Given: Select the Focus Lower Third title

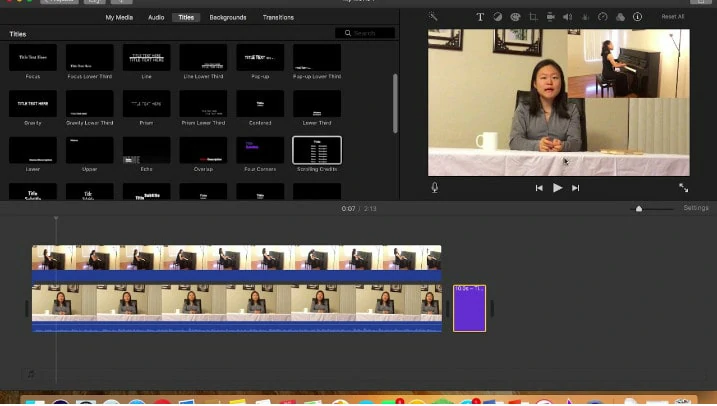Looking at the screenshot, I should pyautogui.click(x=90, y=57).
